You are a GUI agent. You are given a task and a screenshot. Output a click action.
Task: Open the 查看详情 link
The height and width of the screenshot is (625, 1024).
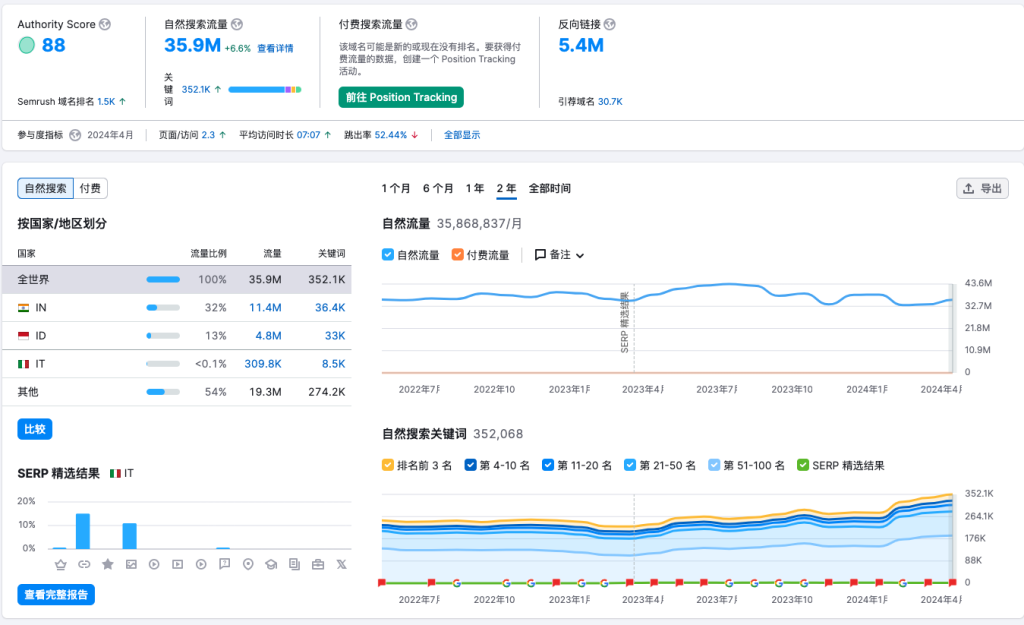[275, 48]
